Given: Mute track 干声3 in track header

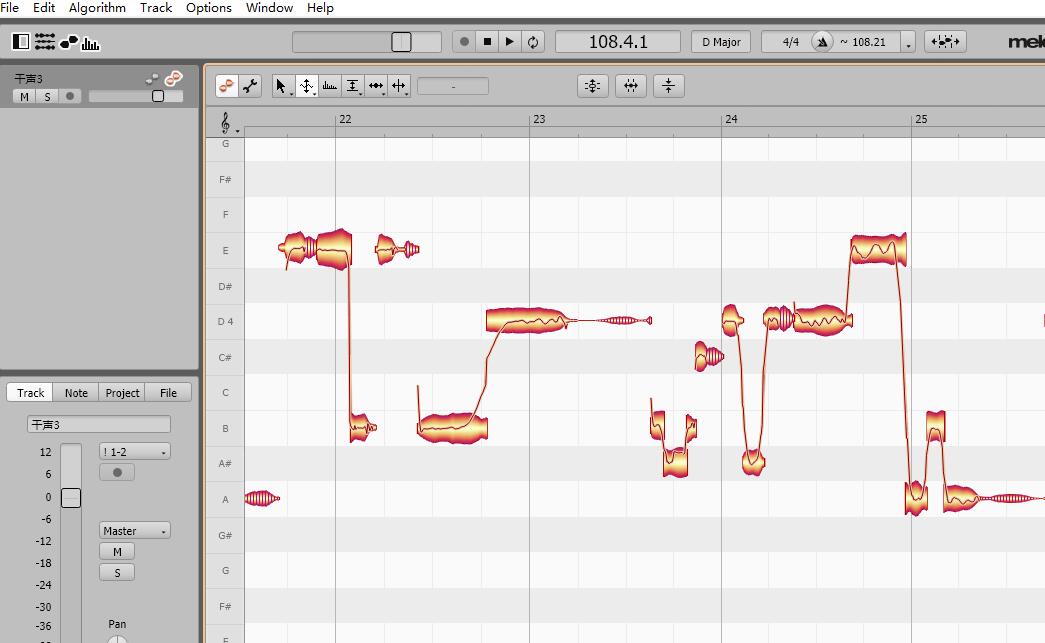Looking at the screenshot, I should 25,97.
